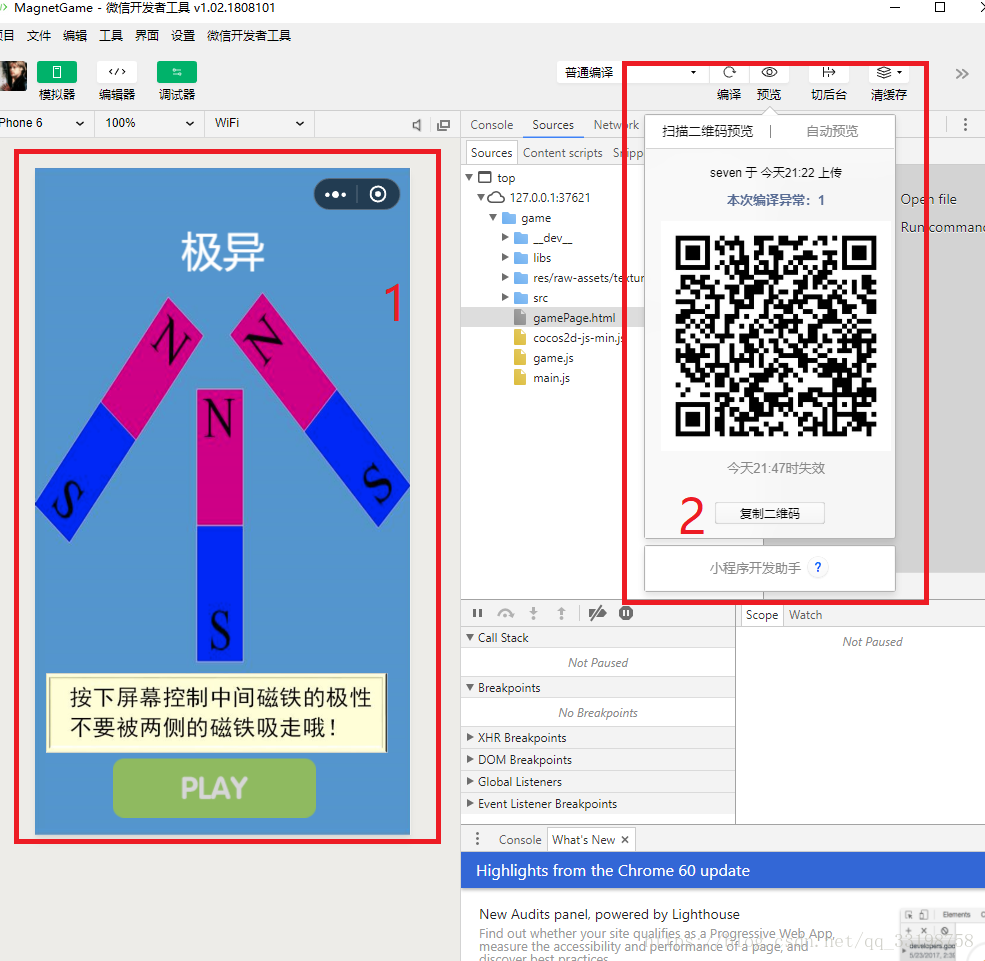Click the step out icon
The height and width of the screenshot is (961, 985).
[x=562, y=613]
